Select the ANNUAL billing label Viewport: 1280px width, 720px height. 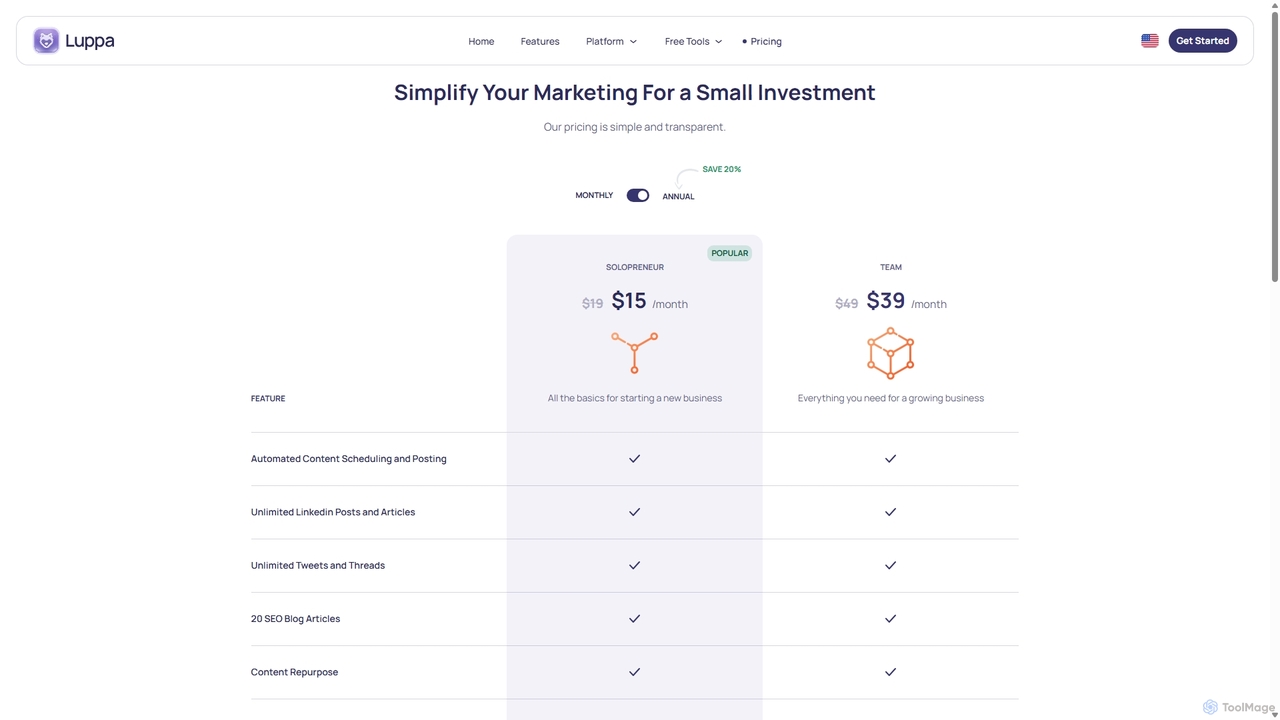[x=678, y=197]
